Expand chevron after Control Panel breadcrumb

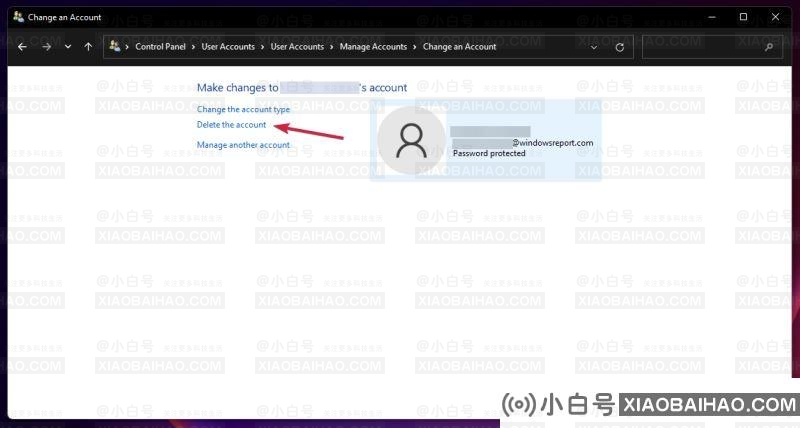coord(193,47)
